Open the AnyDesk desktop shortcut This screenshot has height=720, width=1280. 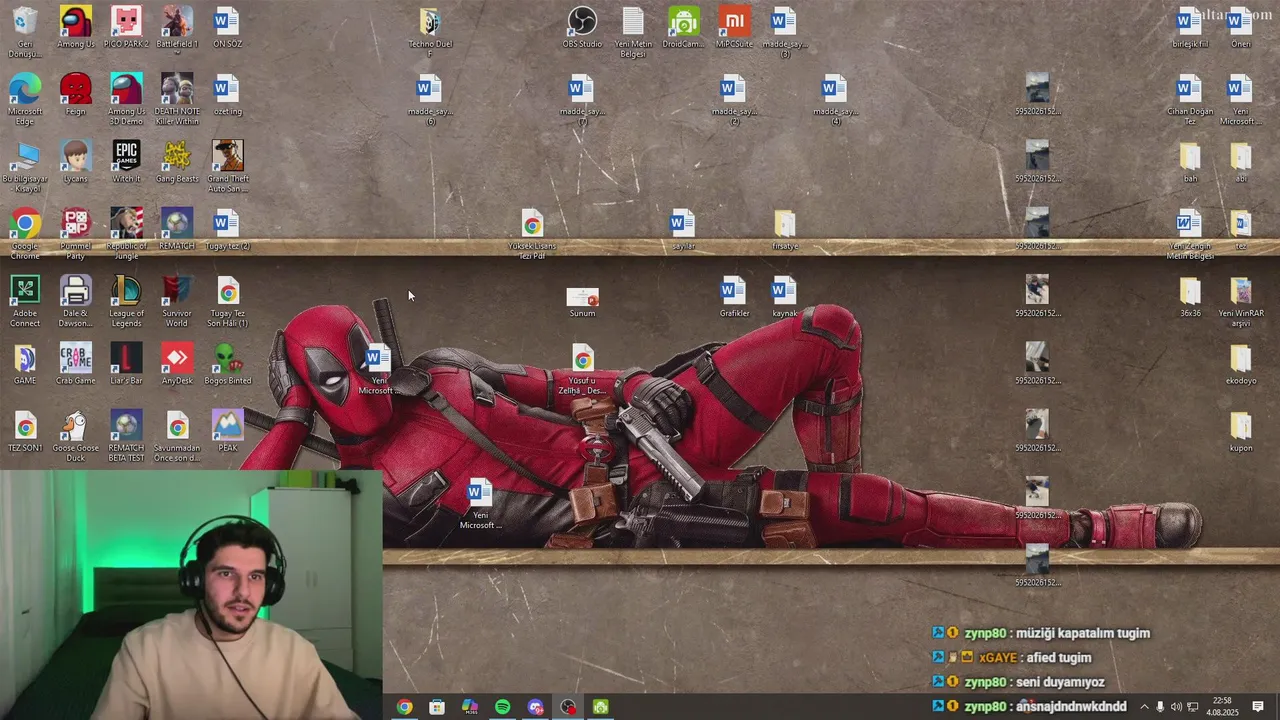(x=177, y=364)
